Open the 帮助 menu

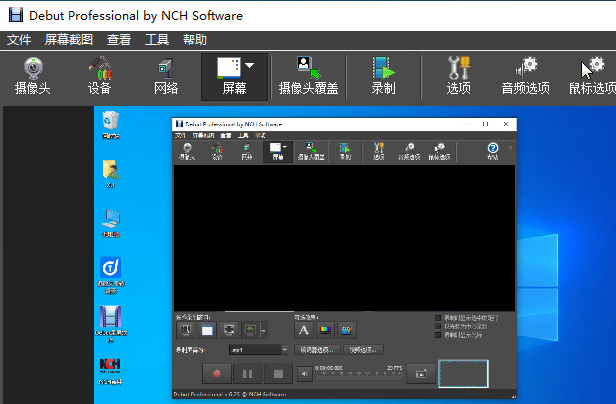194,40
